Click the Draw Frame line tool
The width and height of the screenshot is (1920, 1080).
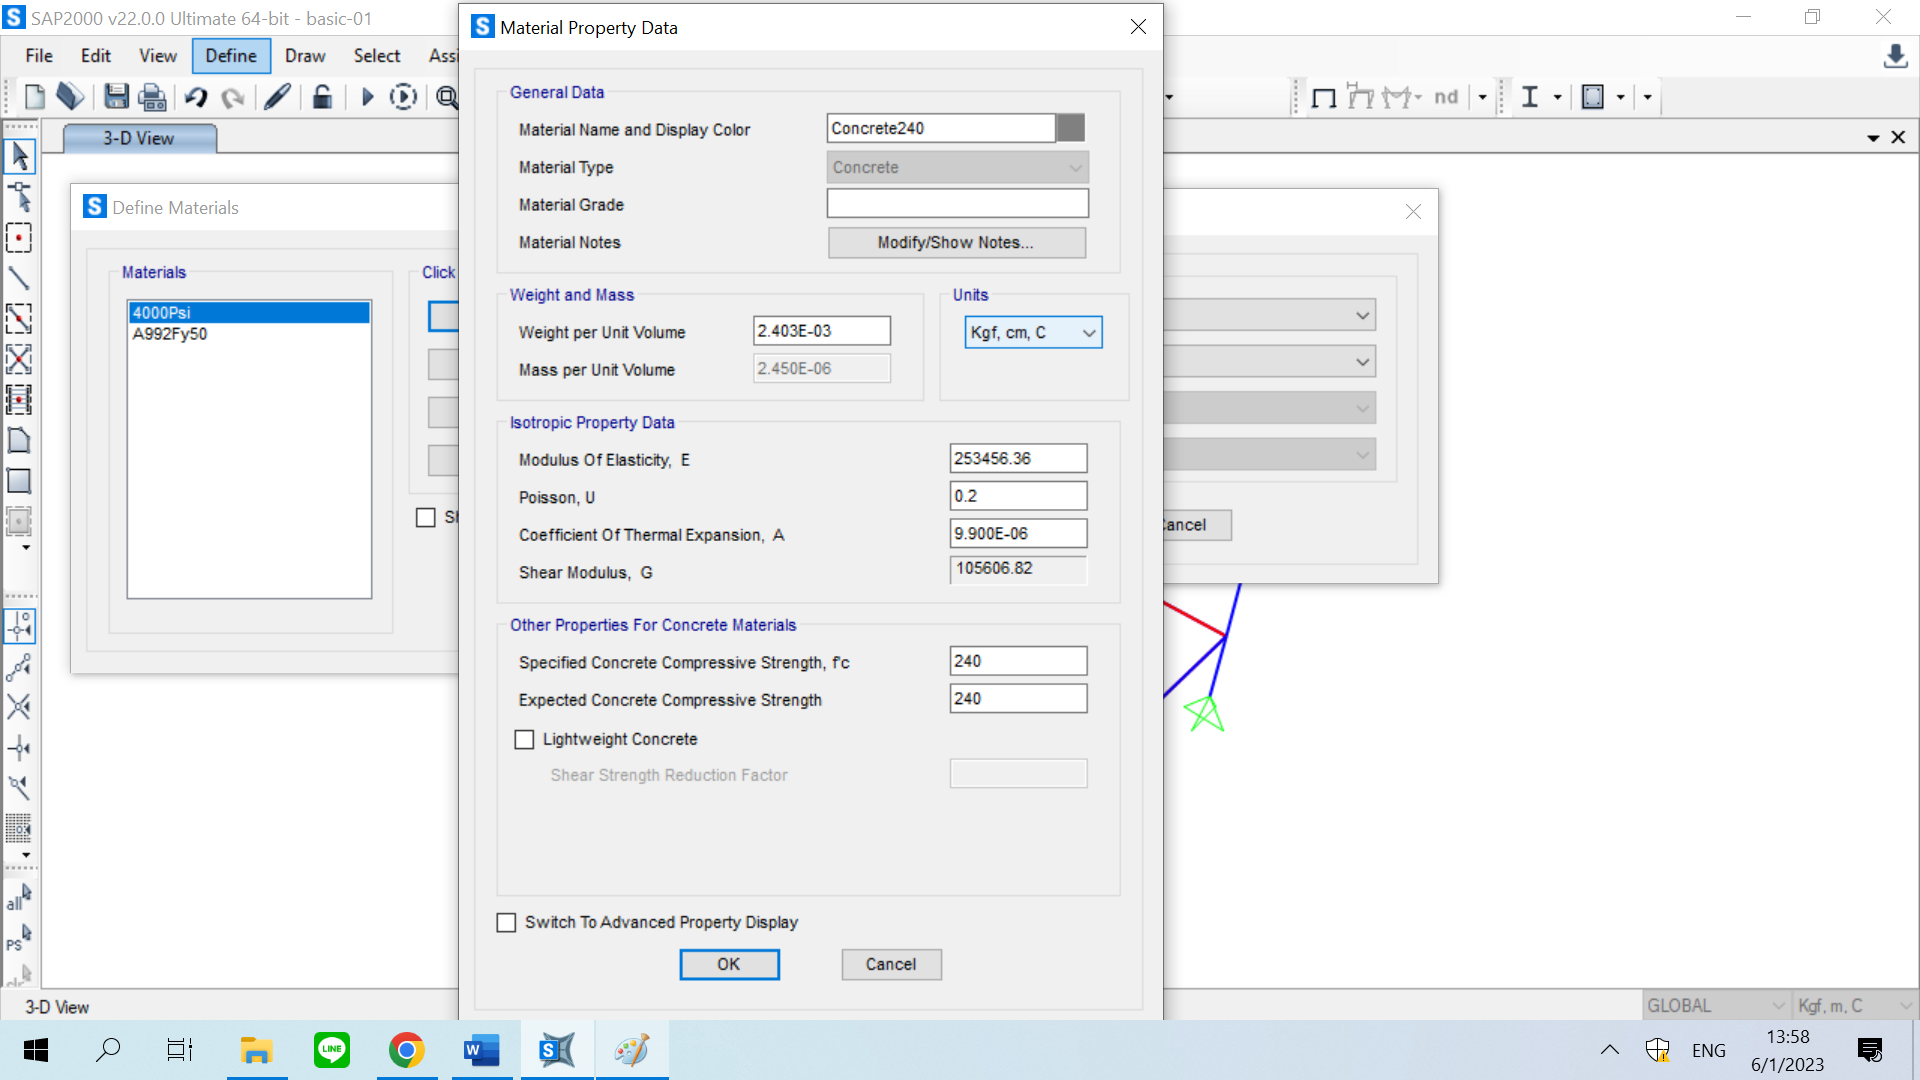(19, 278)
